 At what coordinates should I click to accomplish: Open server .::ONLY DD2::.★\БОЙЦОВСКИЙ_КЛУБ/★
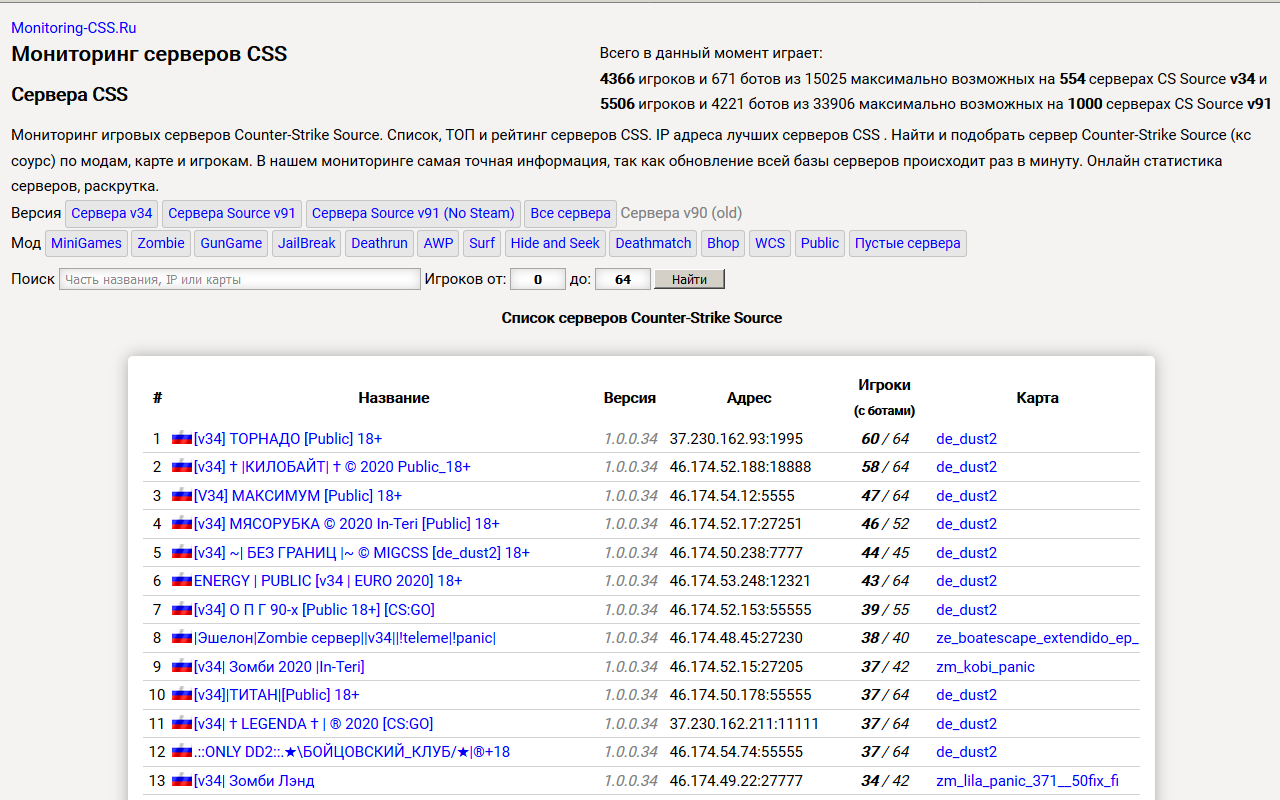(352, 752)
